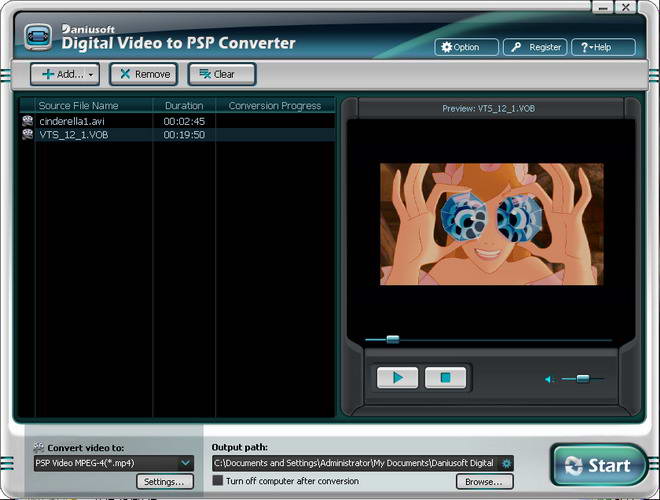Viewport: 660px width, 500px height.
Task: Mute audio with the speaker icon
Action: coord(549,380)
